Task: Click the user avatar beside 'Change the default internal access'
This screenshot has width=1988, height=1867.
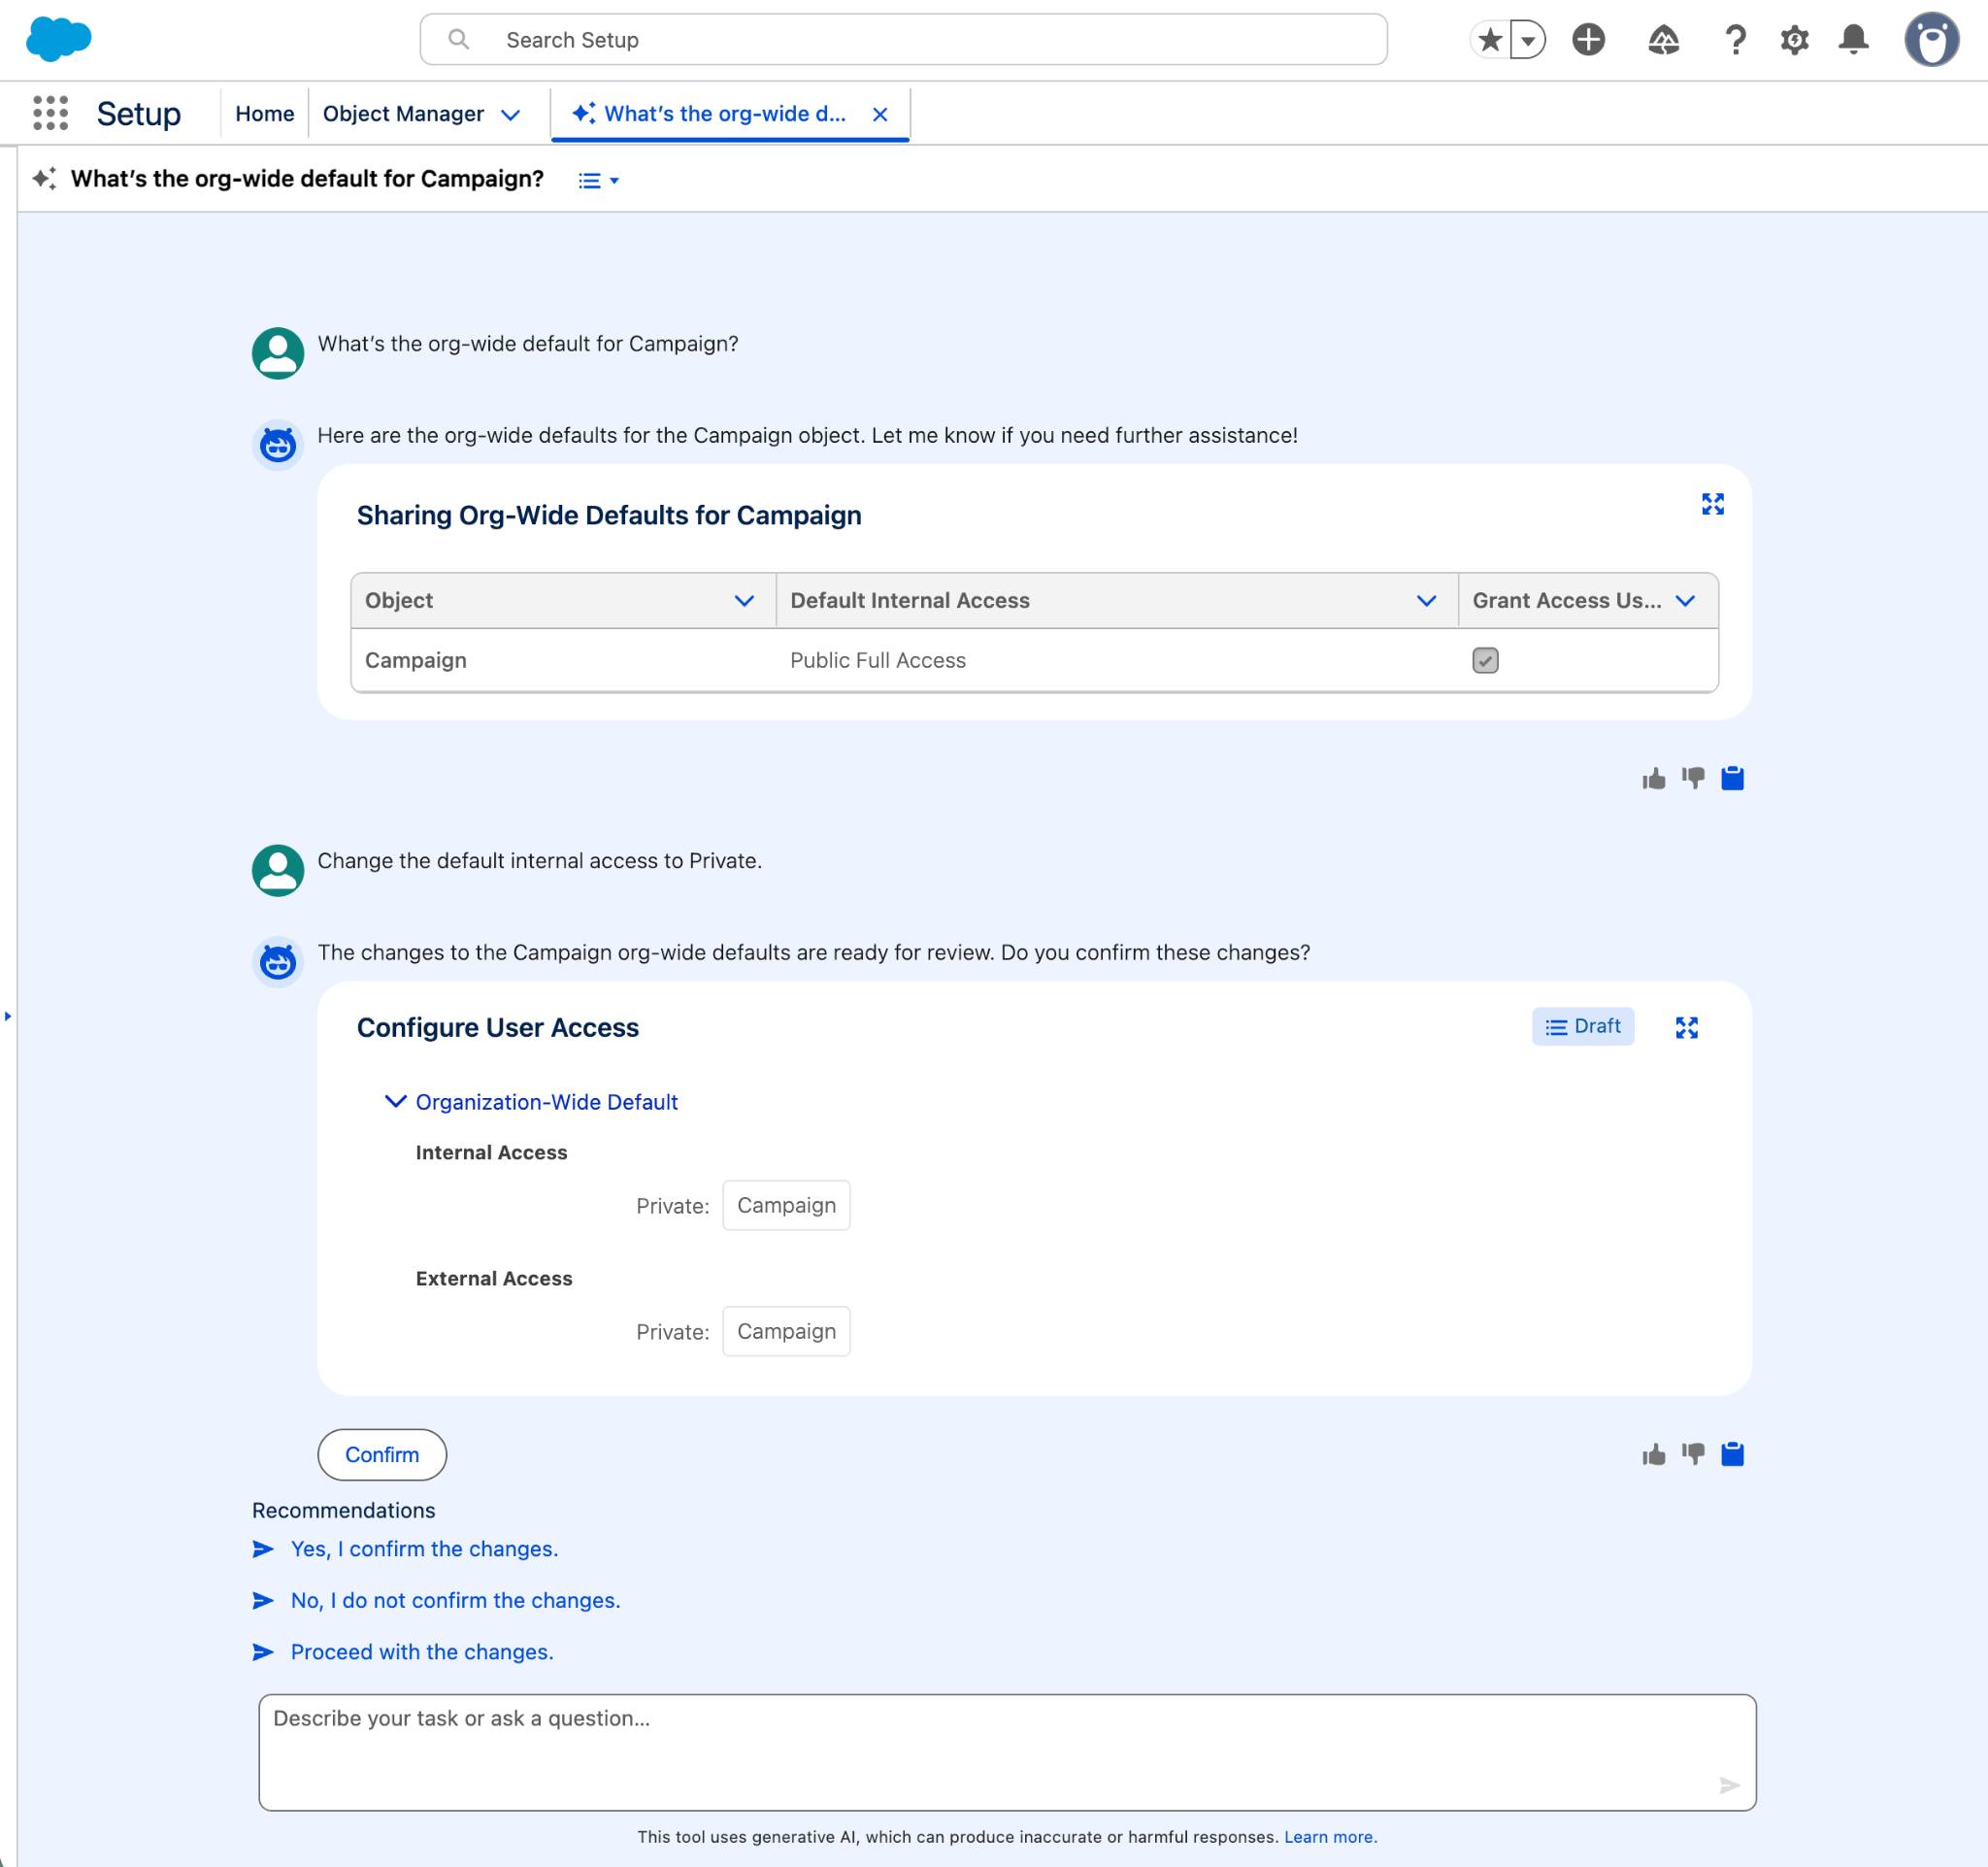Action: pos(277,870)
